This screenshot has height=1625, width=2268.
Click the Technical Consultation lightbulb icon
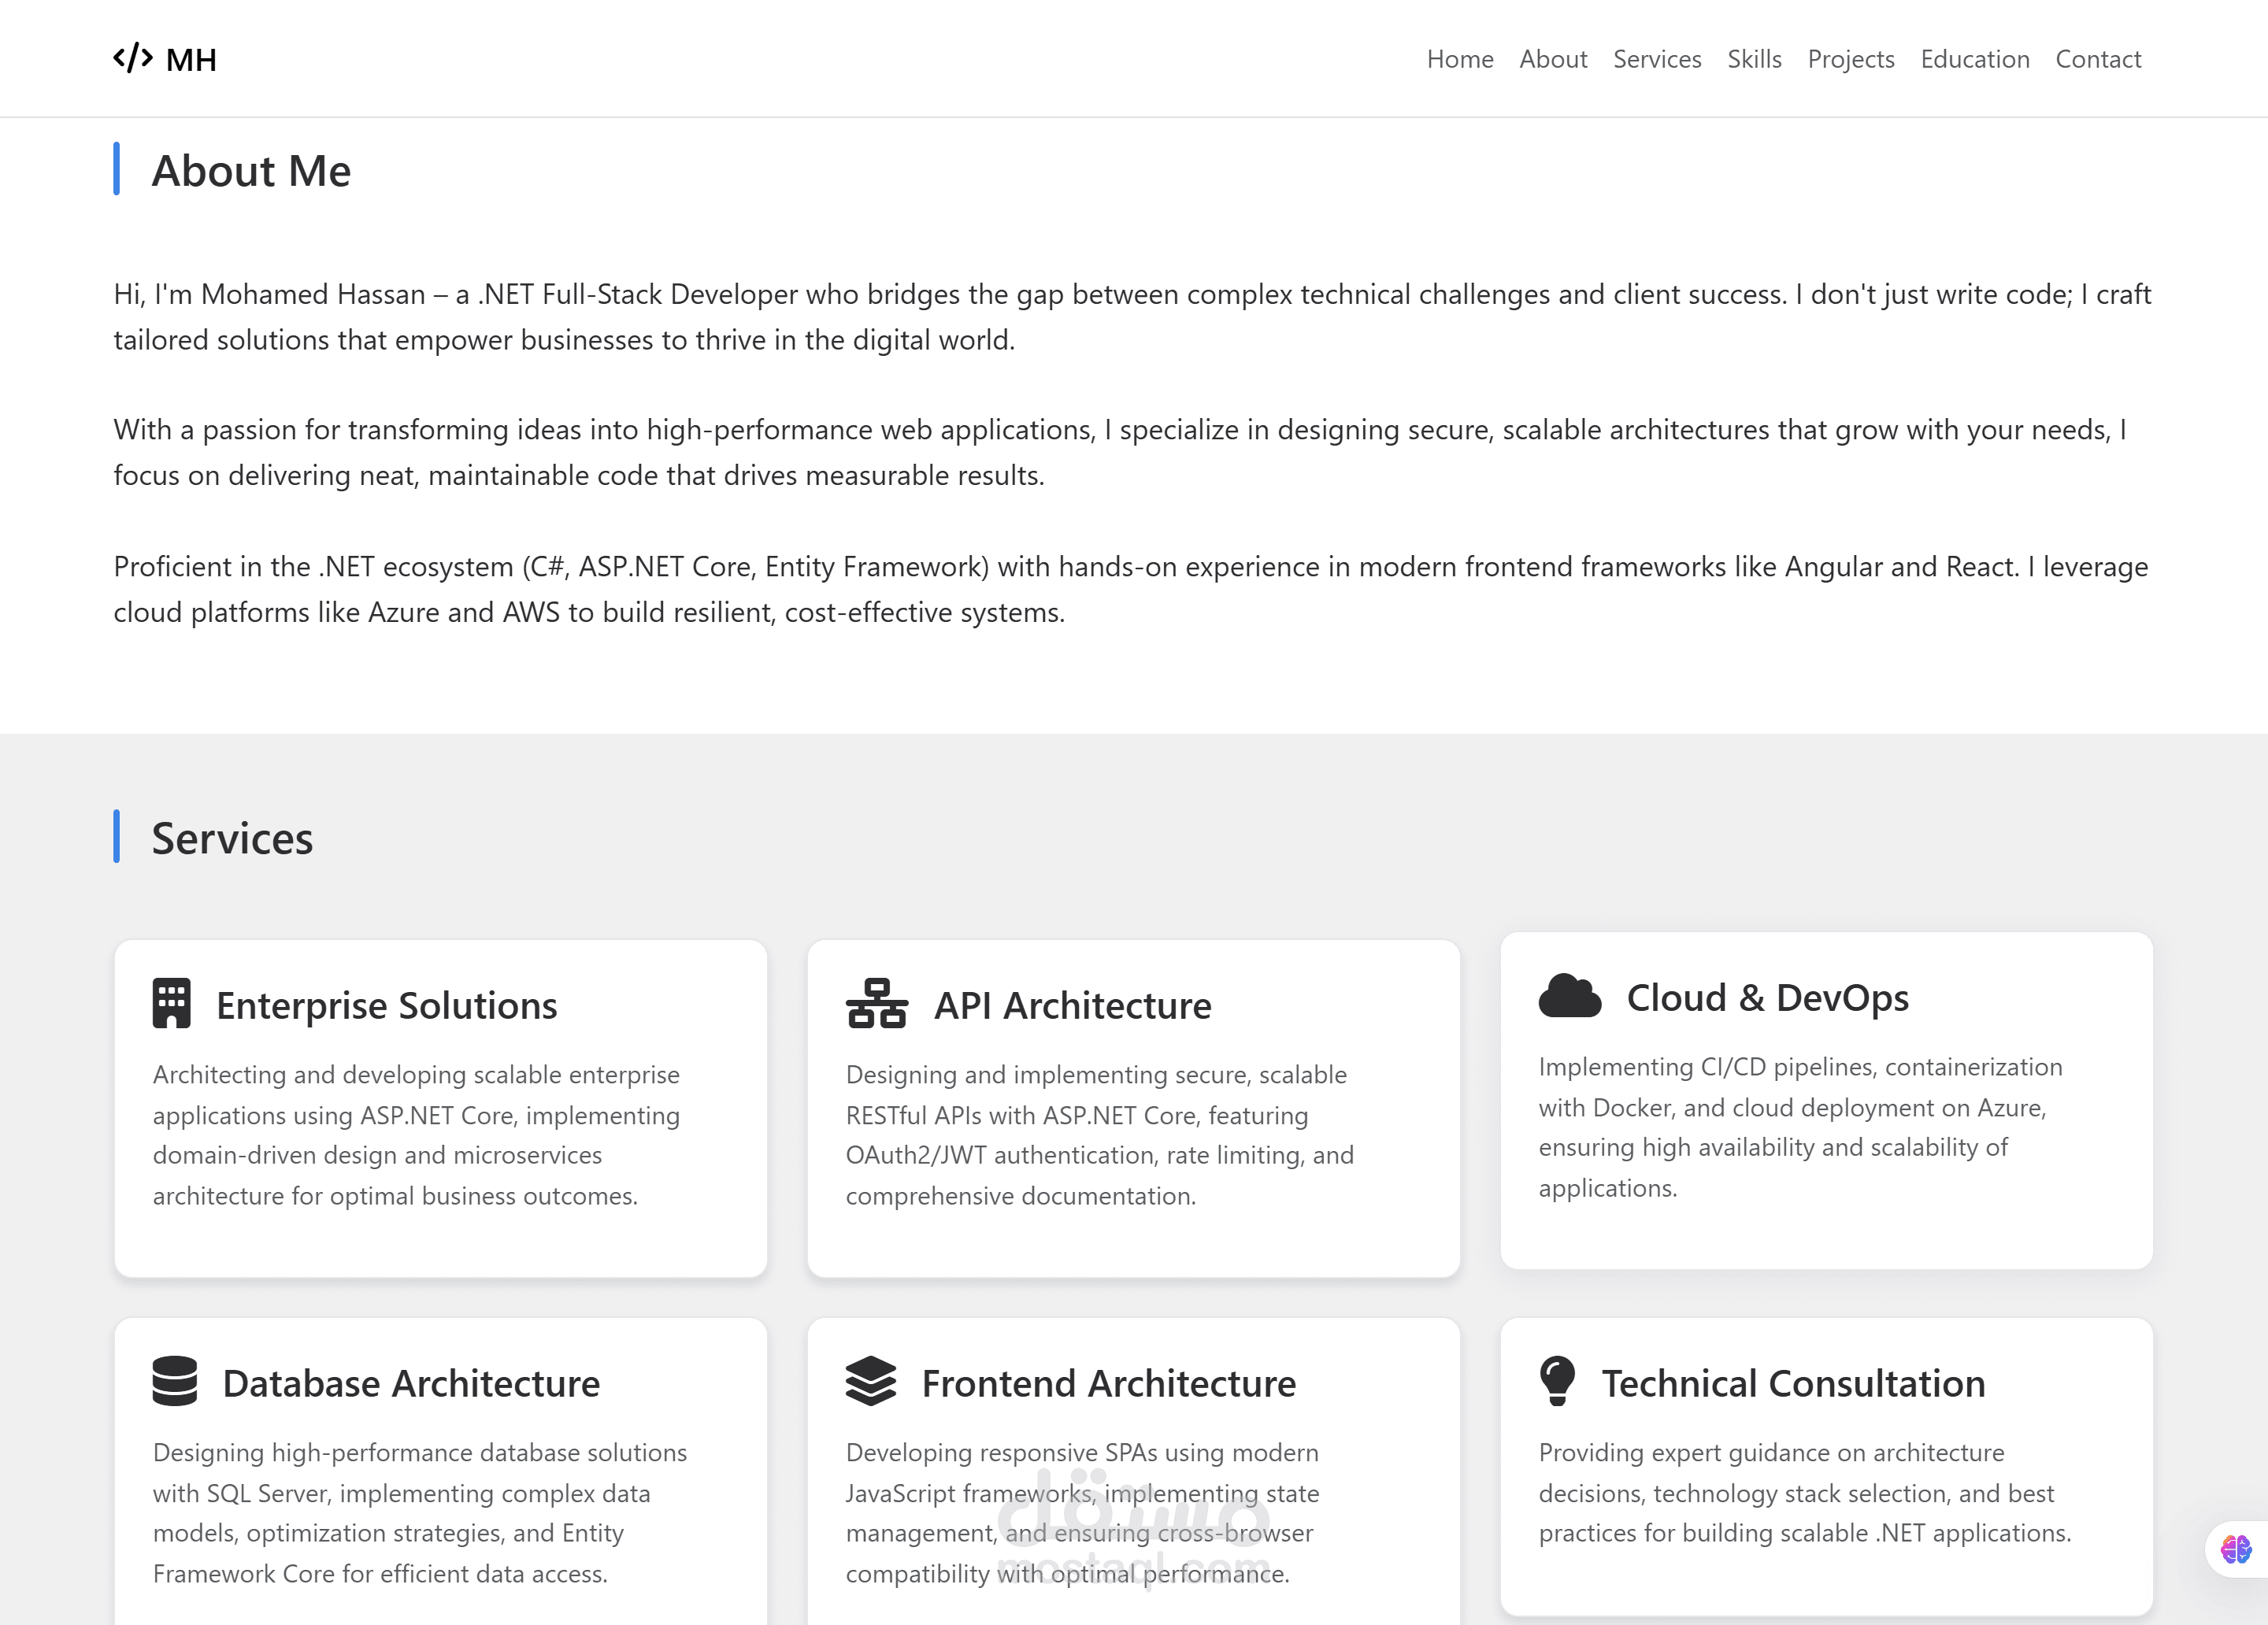[x=1557, y=1381]
